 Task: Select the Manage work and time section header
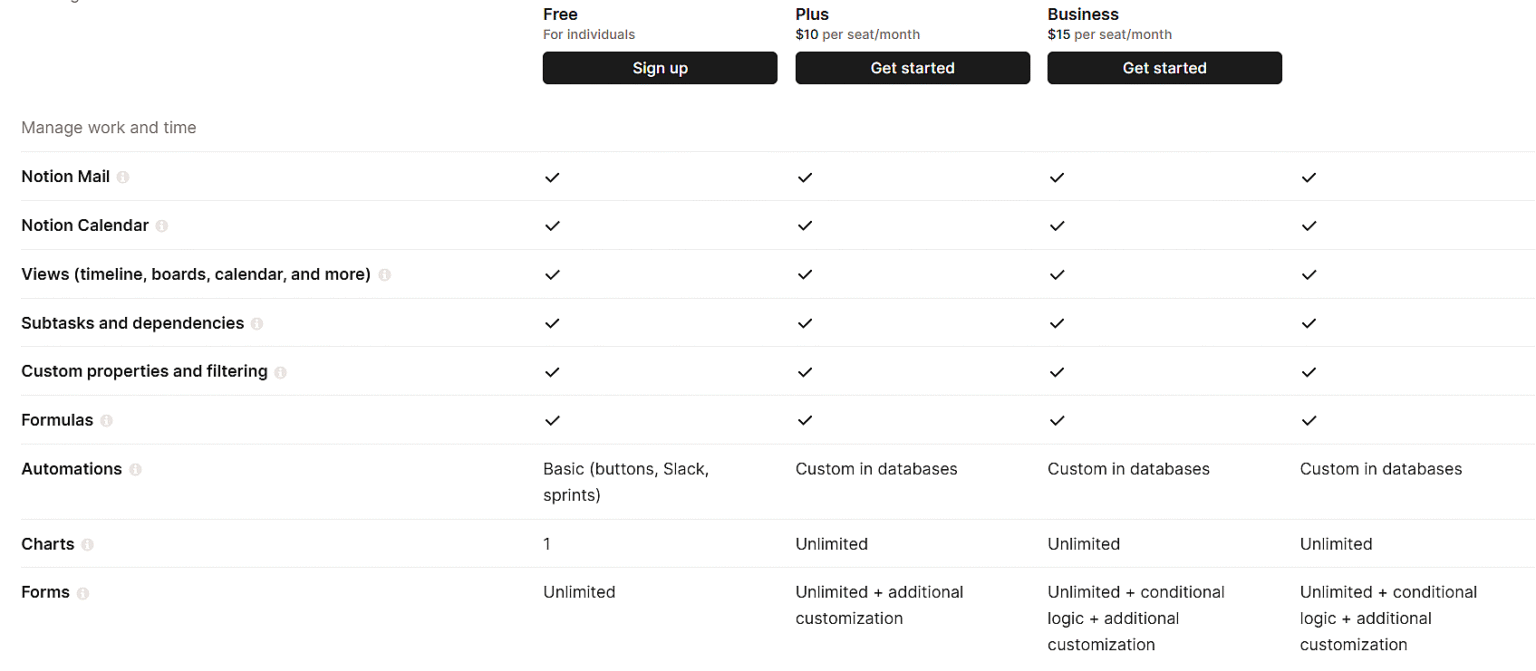[x=108, y=128]
